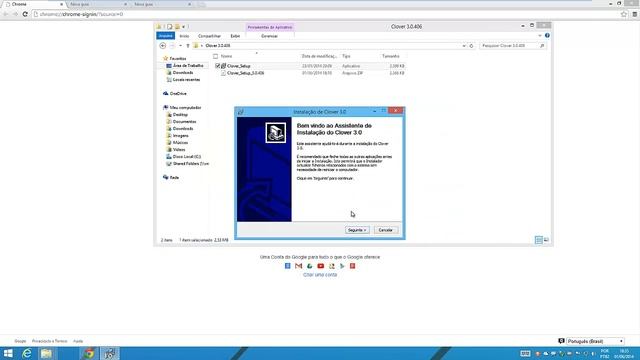
Task: Switch to the Exibir ribbon tab
Action: (x=235, y=36)
